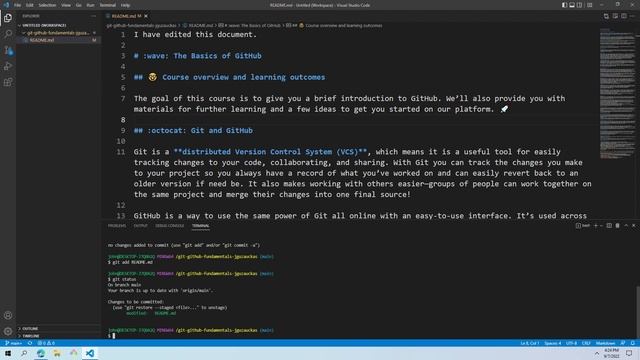This screenshot has height=360, width=640.
Task: Click the Open Changes editor icon
Action: tap(606, 16)
